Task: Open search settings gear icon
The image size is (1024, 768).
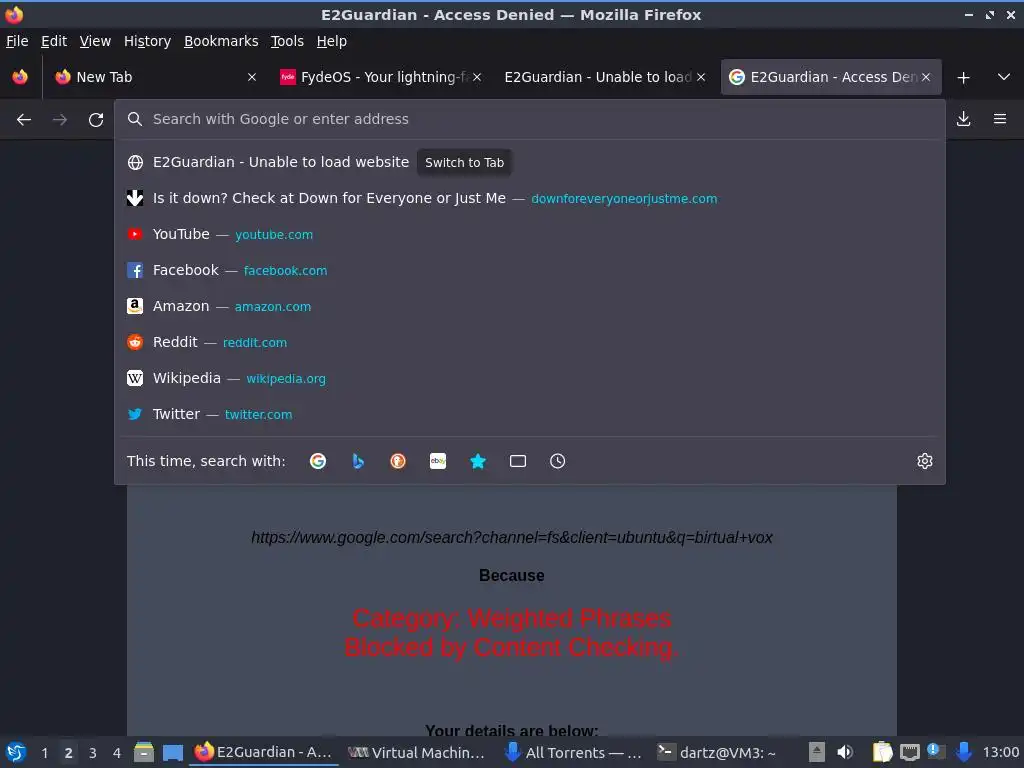Action: 925,461
